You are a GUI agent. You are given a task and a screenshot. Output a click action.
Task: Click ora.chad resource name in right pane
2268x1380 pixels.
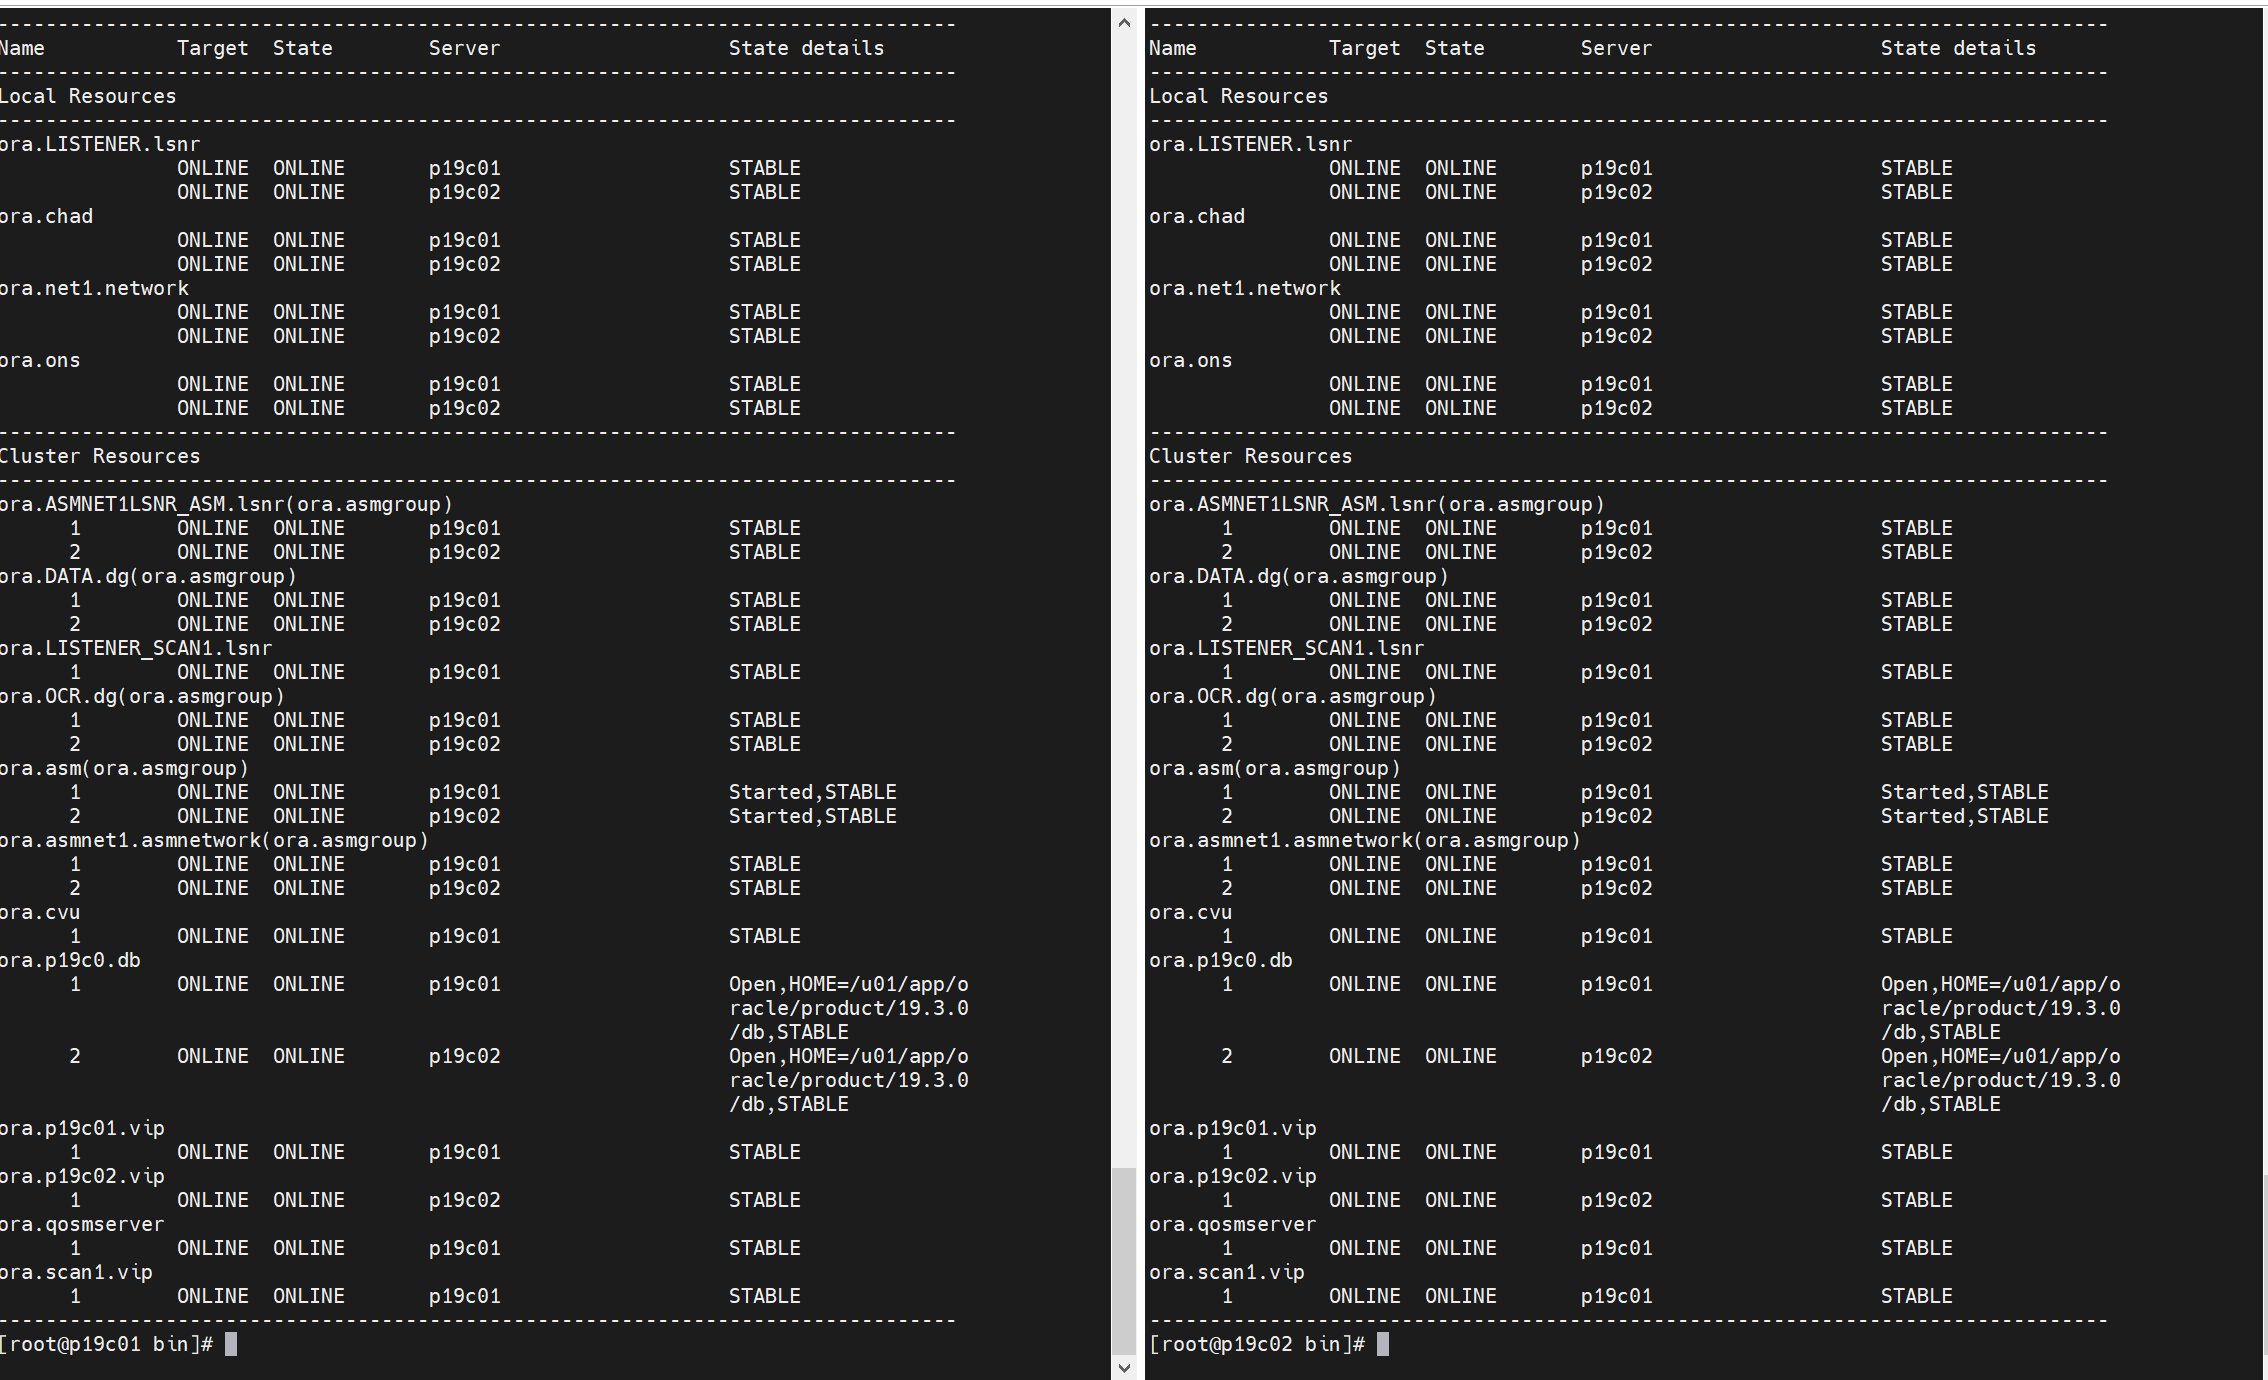(x=1197, y=216)
